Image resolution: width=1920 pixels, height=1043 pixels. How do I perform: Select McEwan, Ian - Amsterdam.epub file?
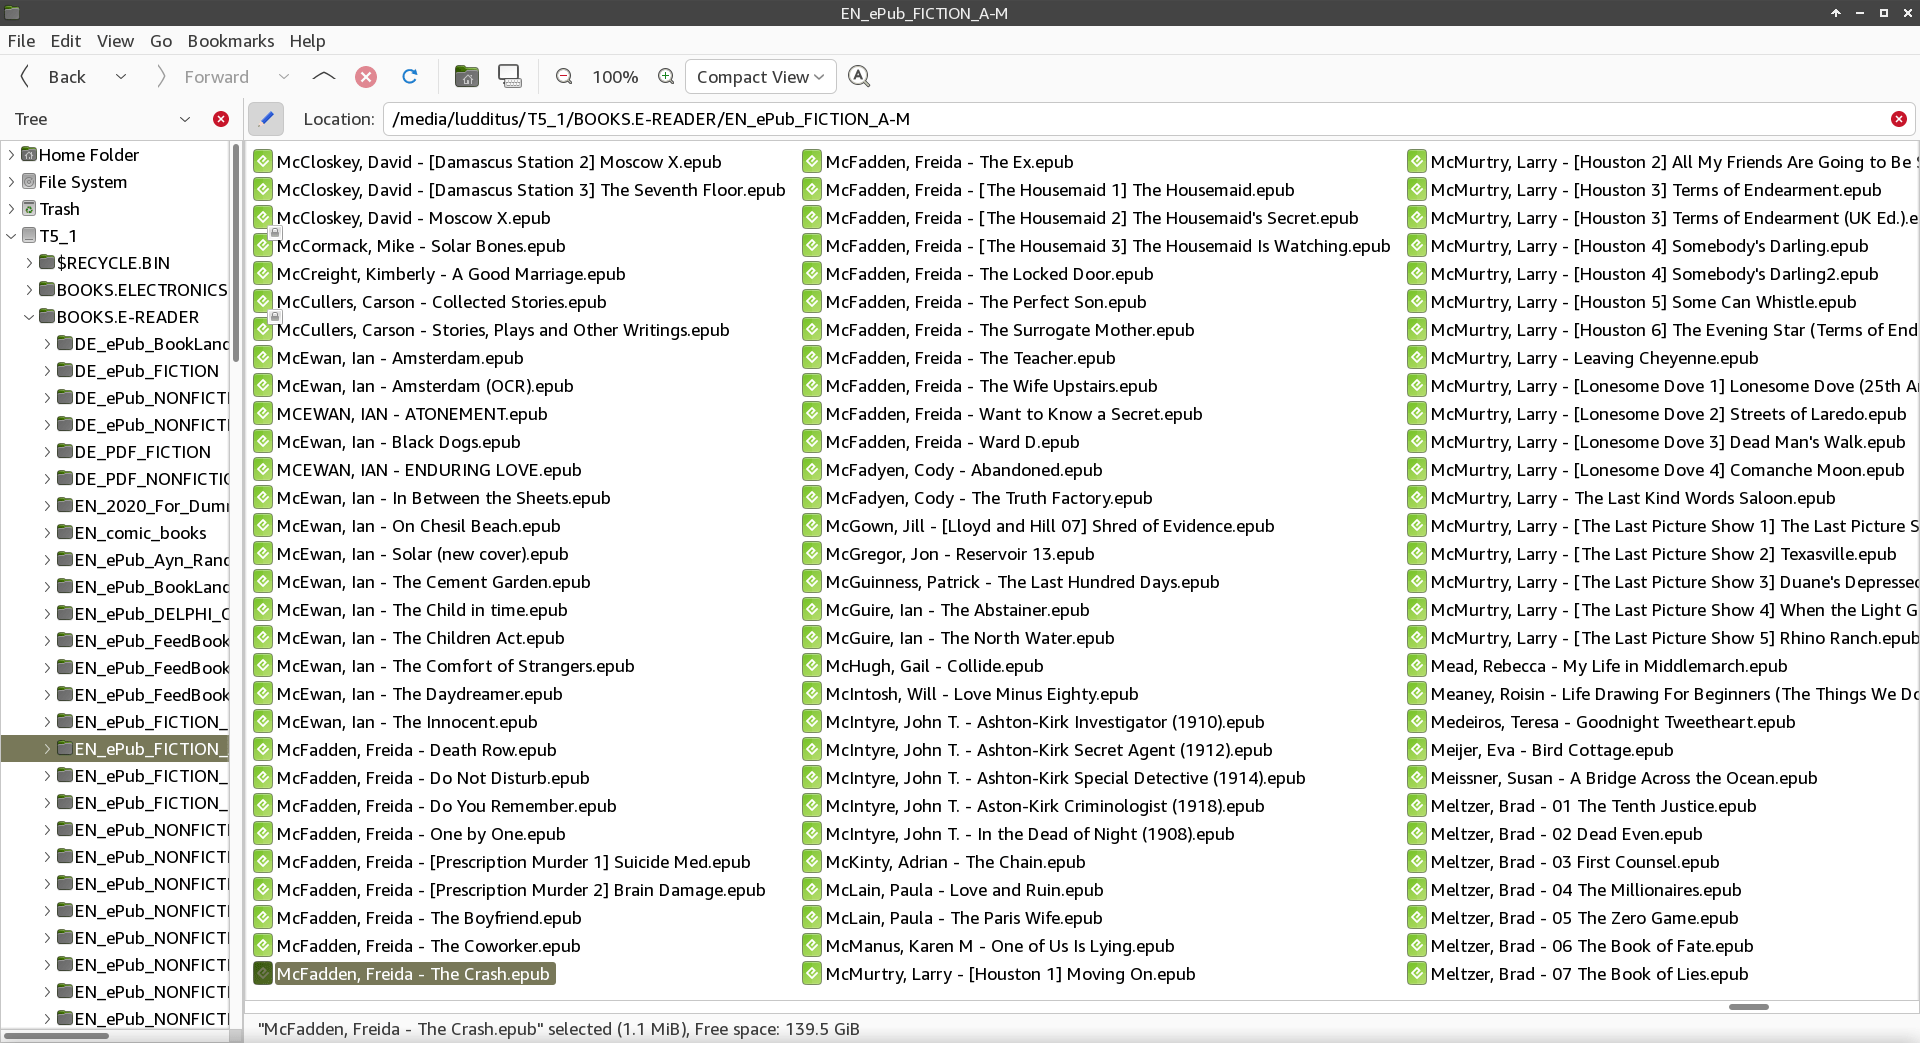tap(399, 358)
